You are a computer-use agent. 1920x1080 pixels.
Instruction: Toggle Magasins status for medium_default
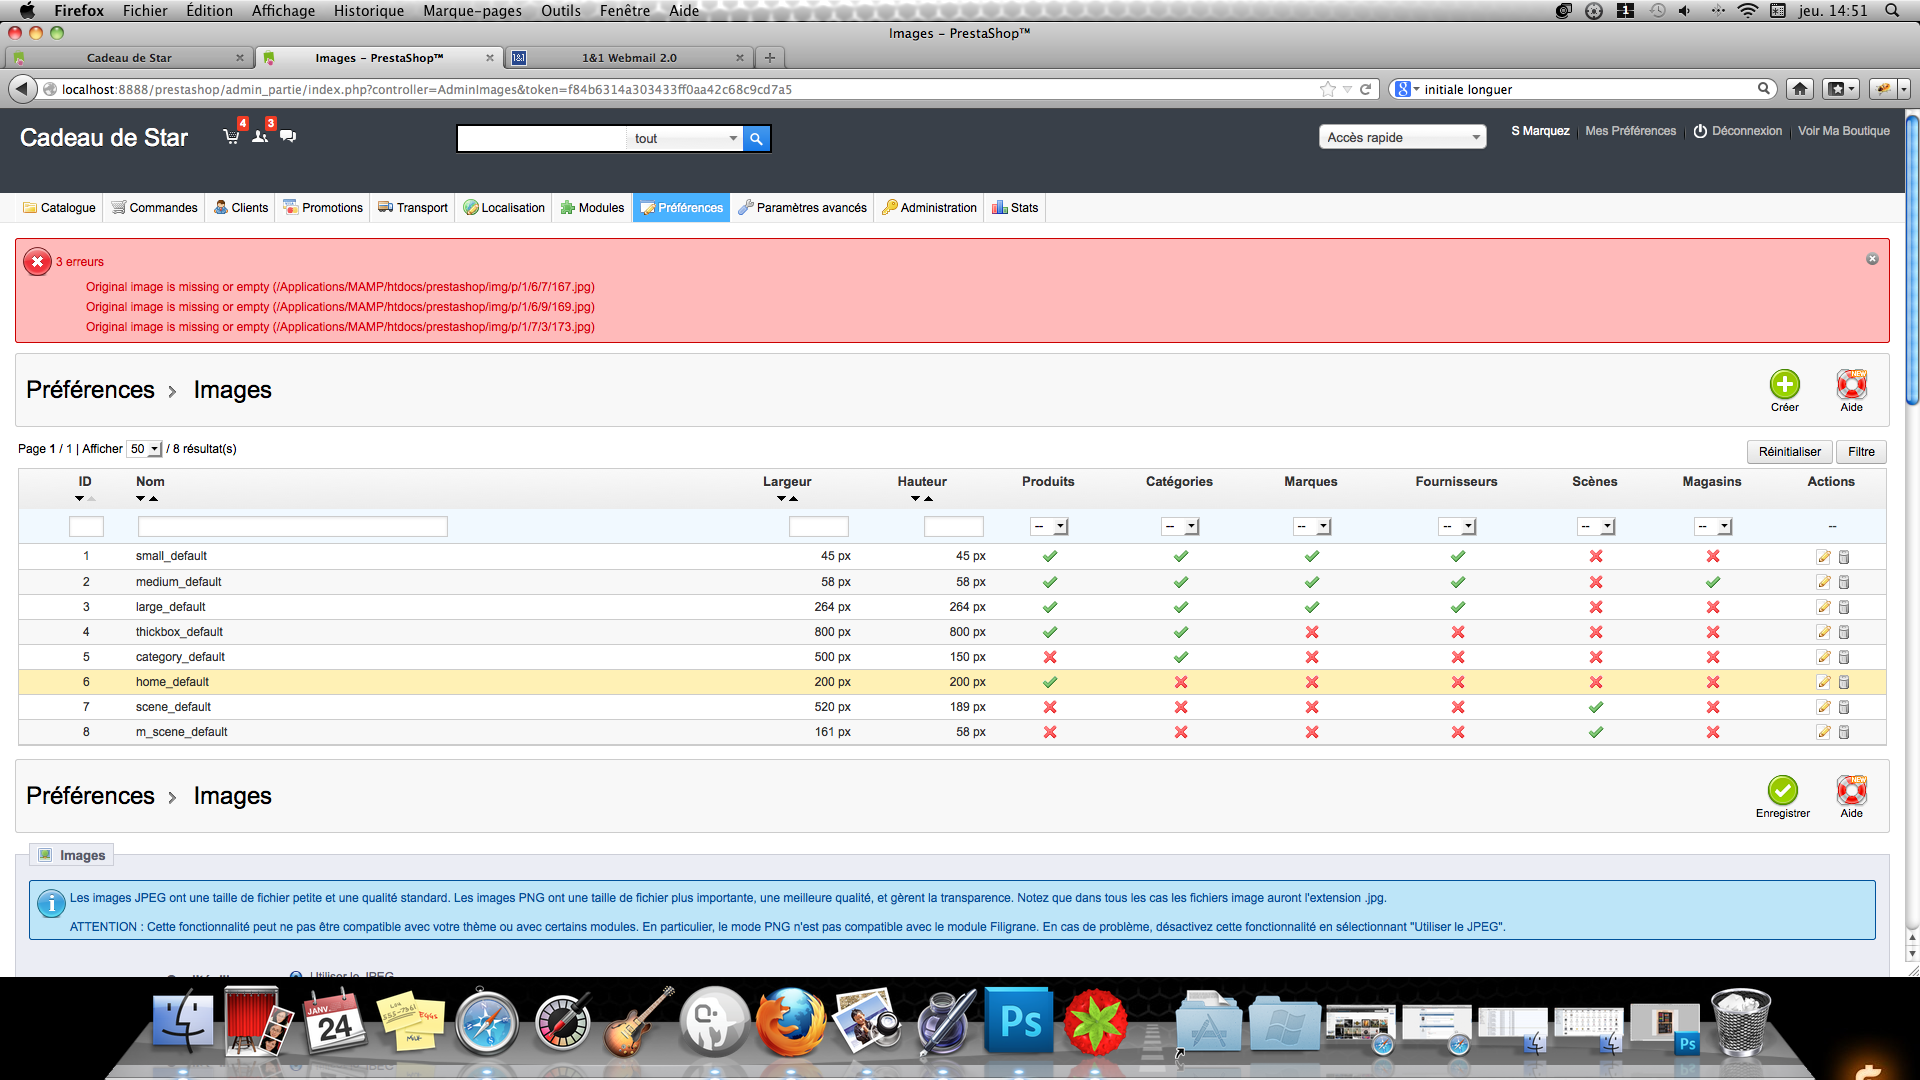1712,582
